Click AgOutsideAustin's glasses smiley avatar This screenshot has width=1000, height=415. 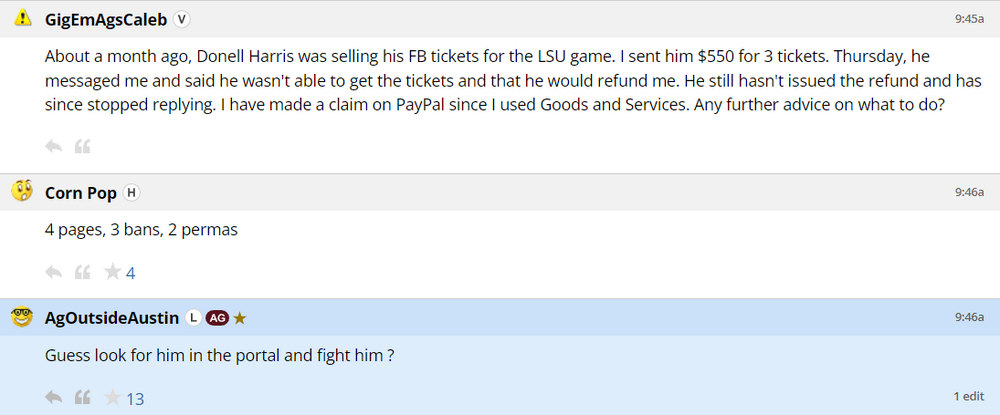click(22, 317)
